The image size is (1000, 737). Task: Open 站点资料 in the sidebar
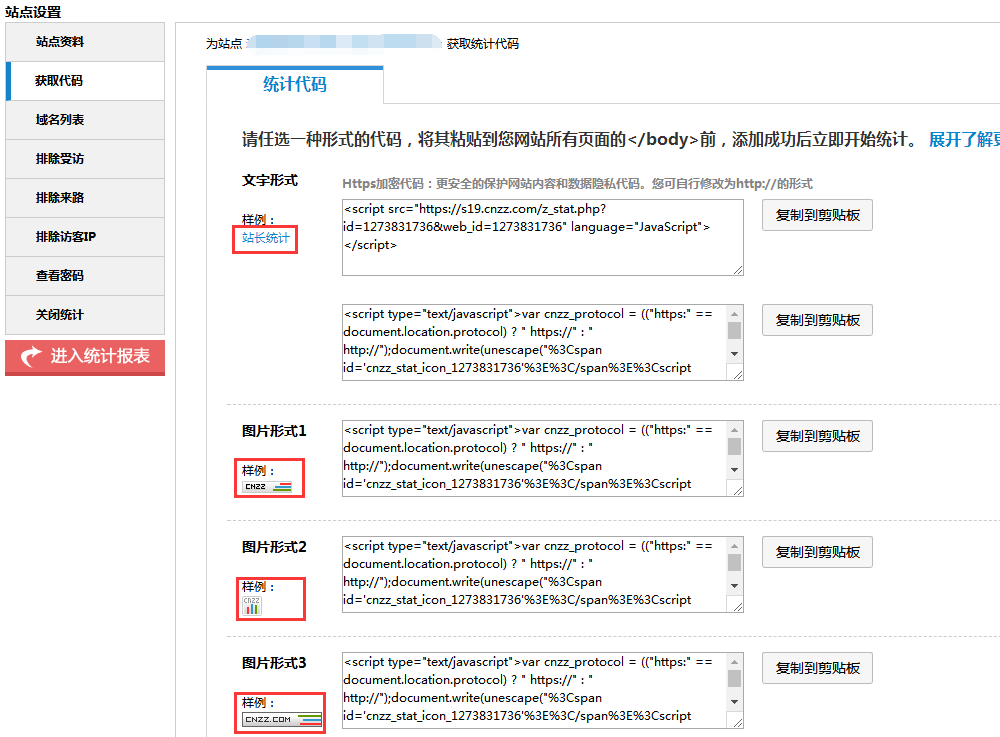coord(60,42)
